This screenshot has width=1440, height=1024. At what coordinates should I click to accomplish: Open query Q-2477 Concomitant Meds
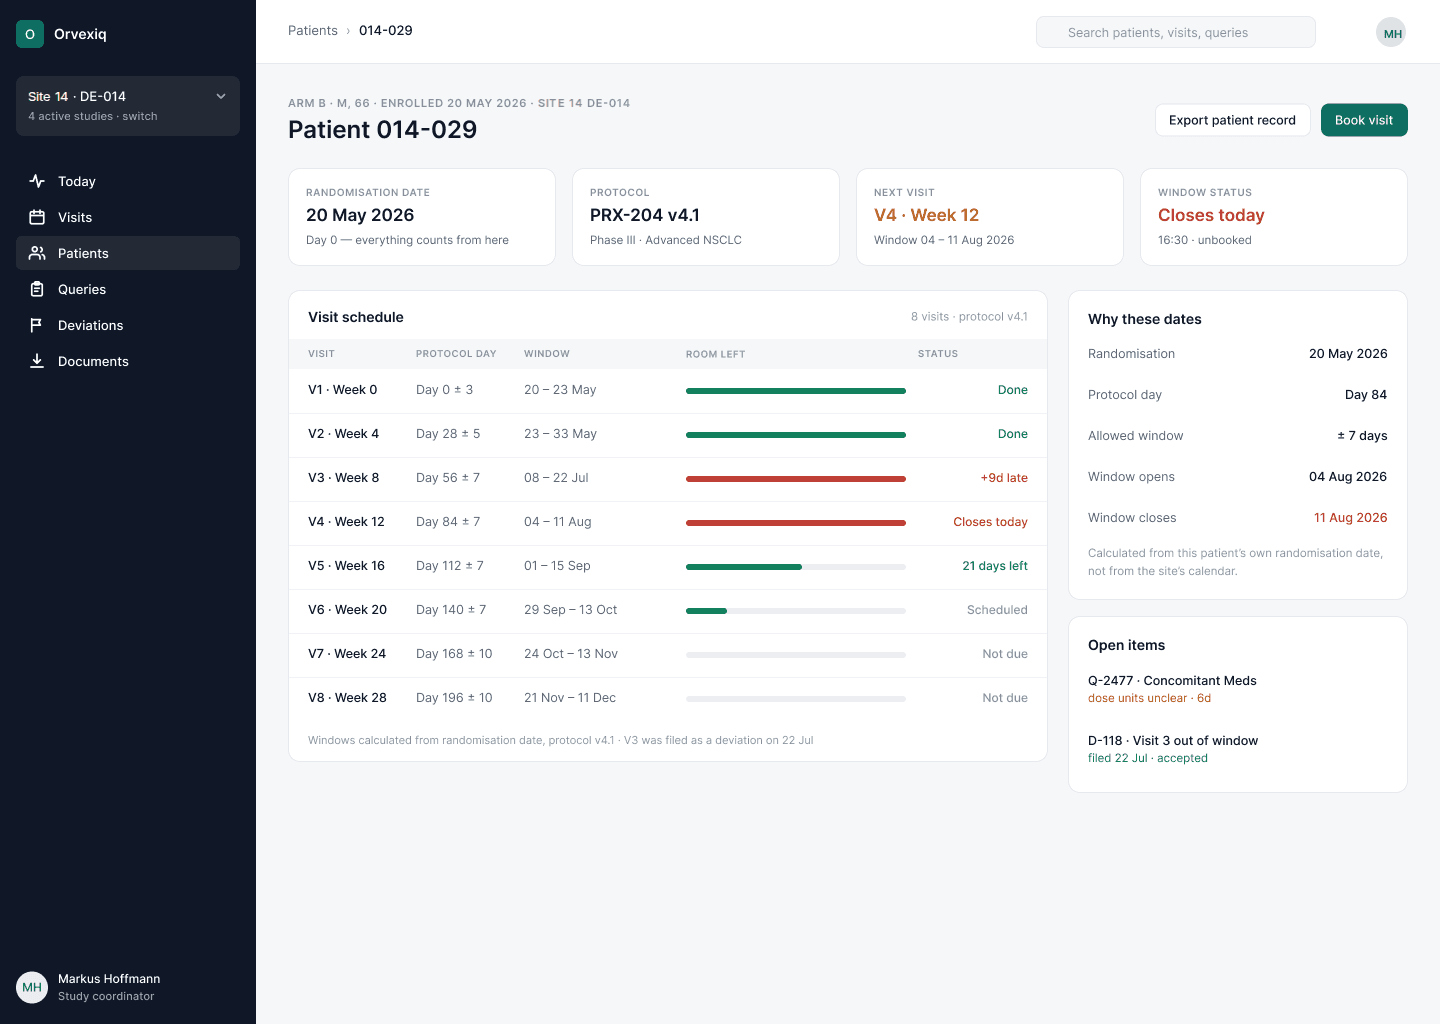pyautogui.click(x=1238, y=689)
